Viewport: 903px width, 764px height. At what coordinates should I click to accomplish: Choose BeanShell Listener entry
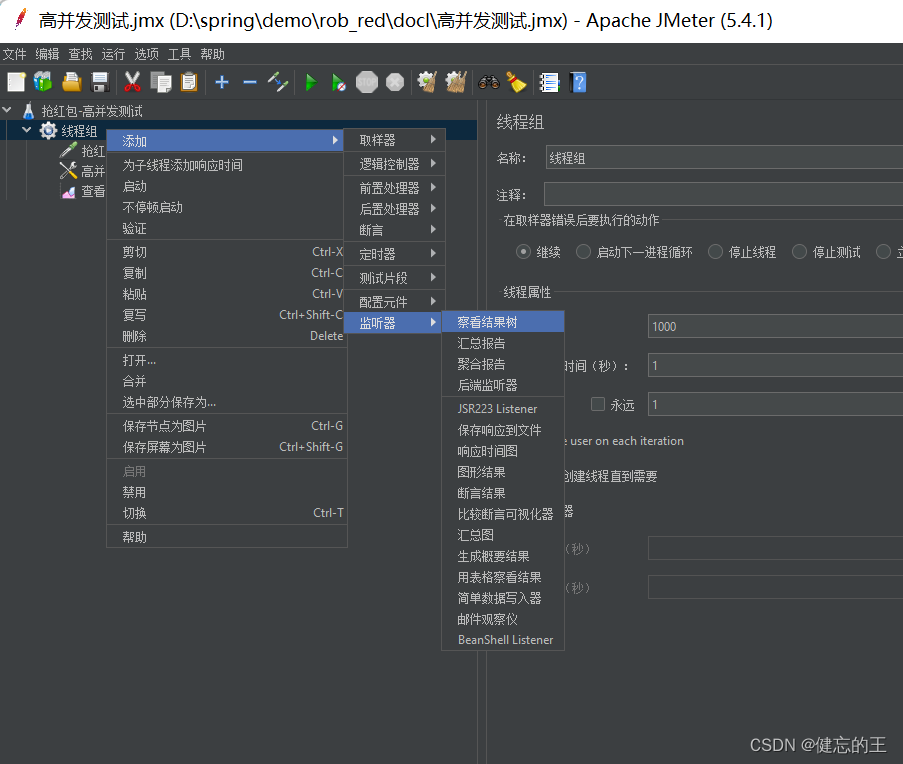click(x=503, y=640)
